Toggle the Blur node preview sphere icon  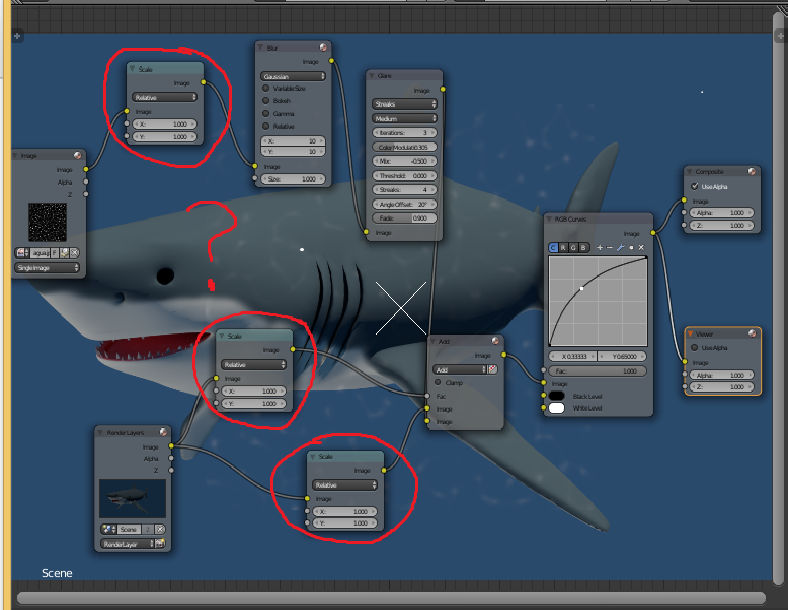pos(323,47)
